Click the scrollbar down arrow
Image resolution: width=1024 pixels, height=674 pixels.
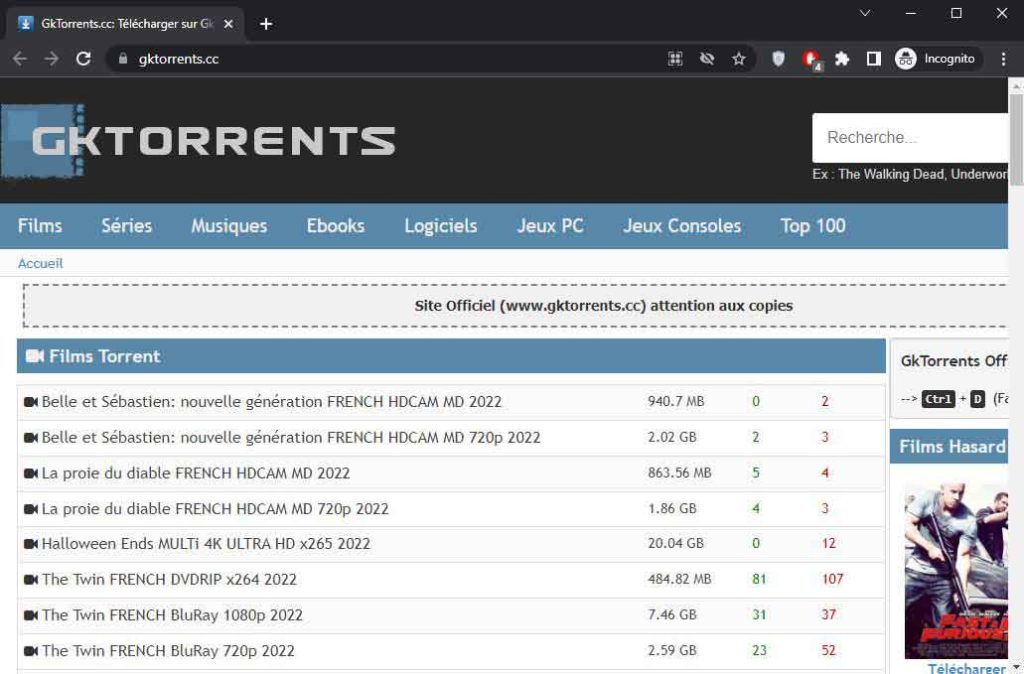click(x=1016, y=668)
